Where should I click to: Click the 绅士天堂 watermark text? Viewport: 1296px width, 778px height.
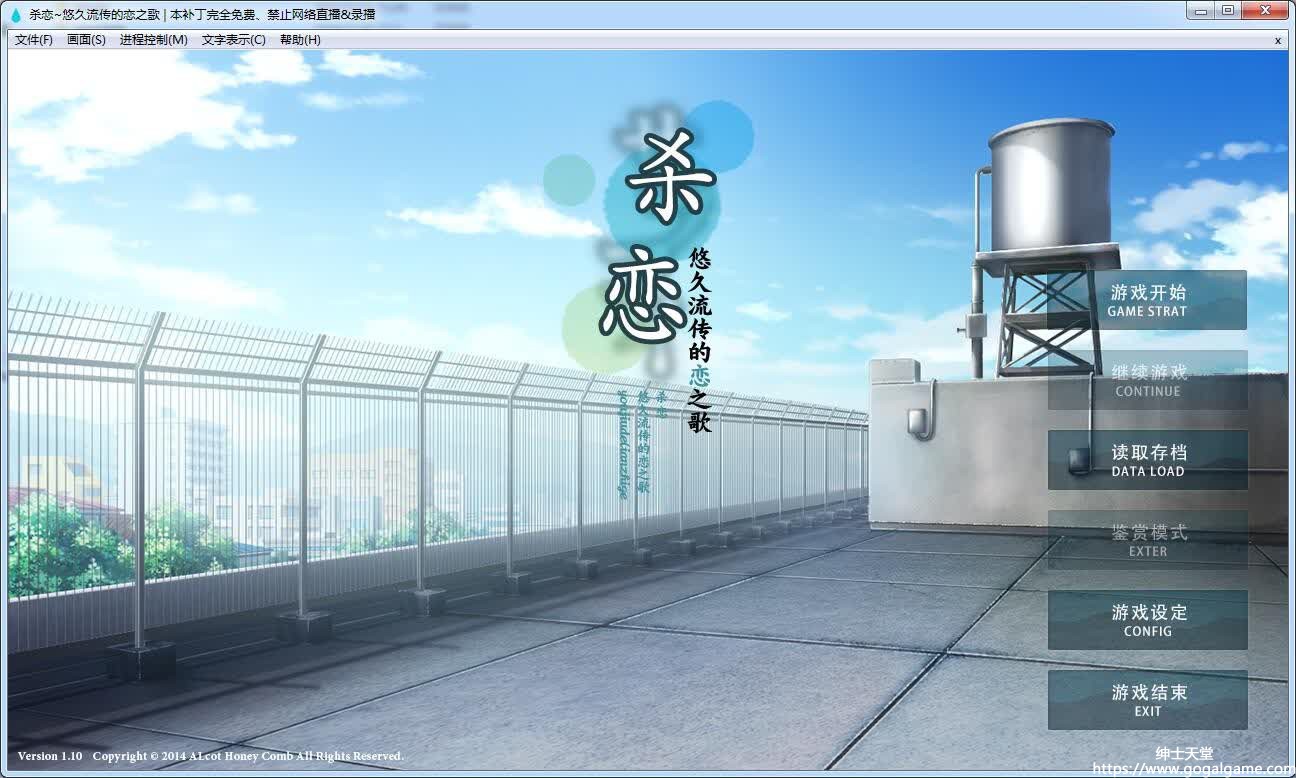(1184, 753)
